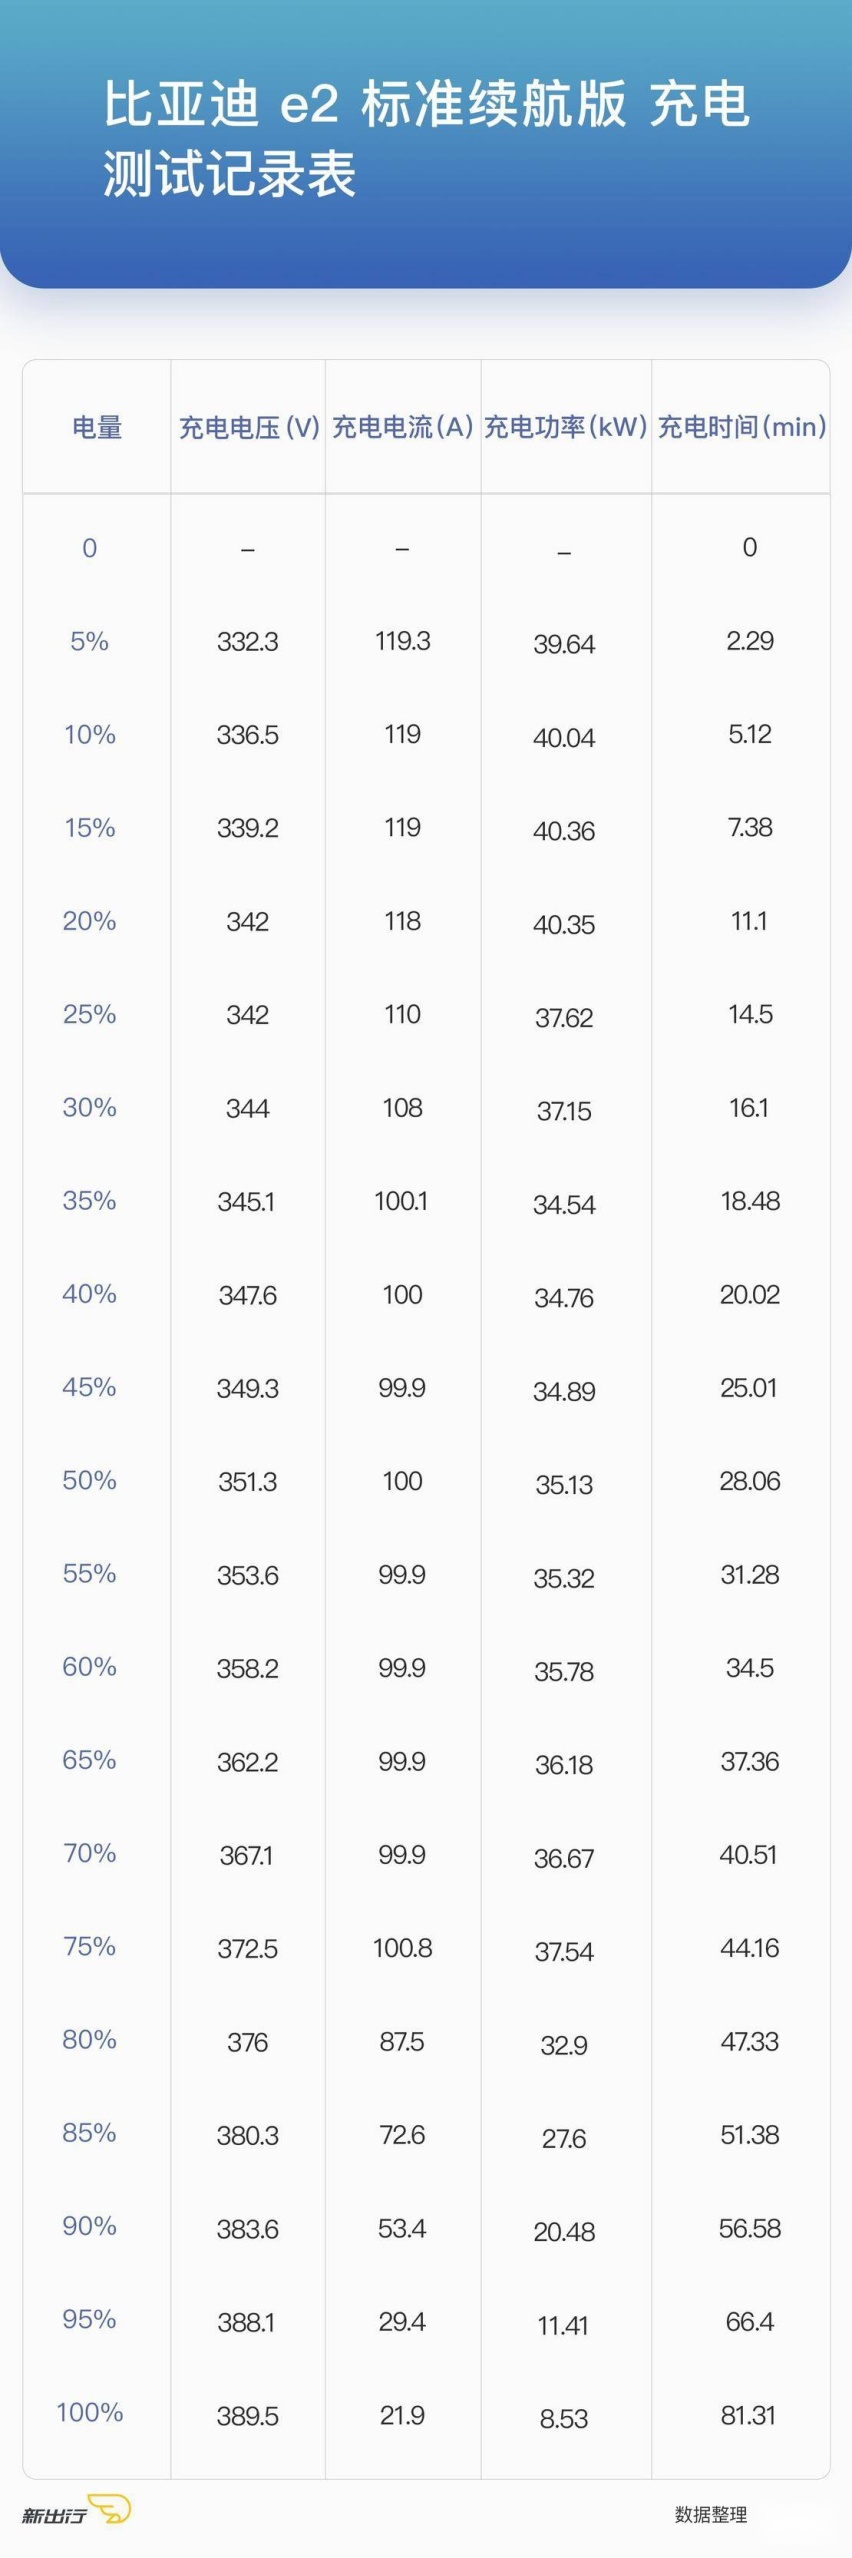Click the 80% battery level row label
This screenshot has height=2558, width=852.
[x=89, y=2039]
